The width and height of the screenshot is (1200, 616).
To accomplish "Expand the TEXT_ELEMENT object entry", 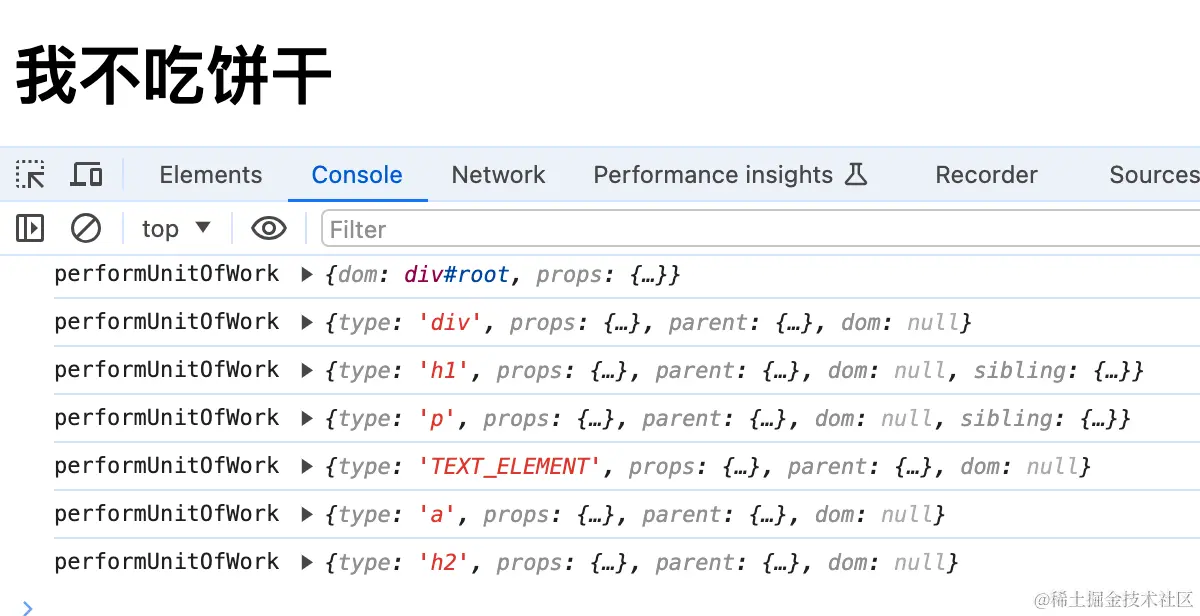I will tap(308, 466).
